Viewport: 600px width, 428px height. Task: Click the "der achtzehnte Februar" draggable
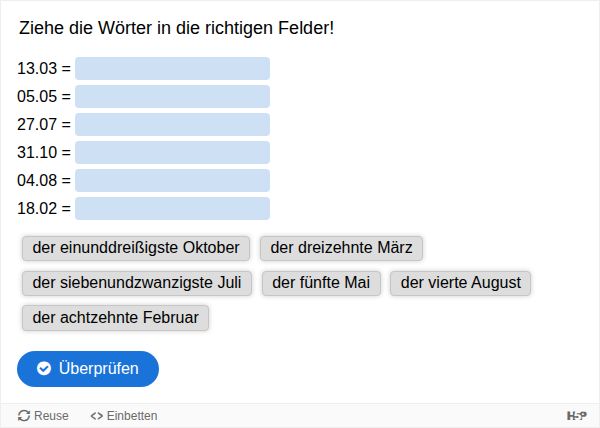pyautogui.click(x=115, y=318)
